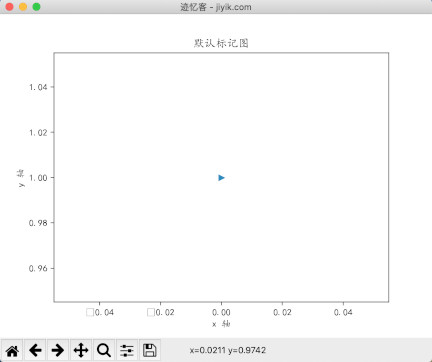The image size is (432, 362).
Task: Minimize the window with the yellow button
Action: tap(23, 7)
